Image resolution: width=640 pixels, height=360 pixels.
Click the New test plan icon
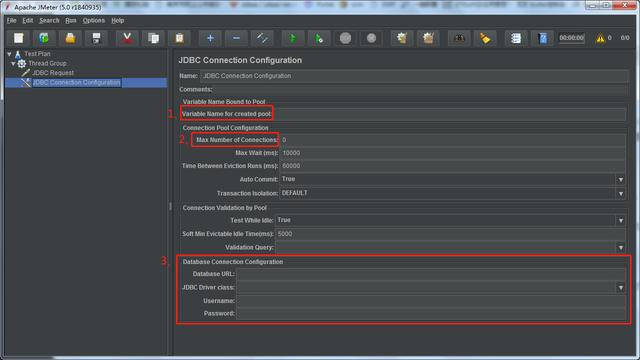[19, 38]
